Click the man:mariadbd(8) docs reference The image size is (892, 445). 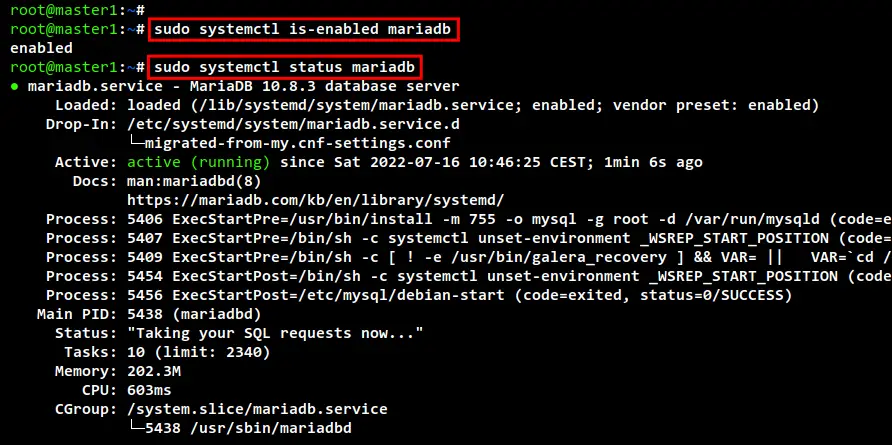tap(193, 182)
